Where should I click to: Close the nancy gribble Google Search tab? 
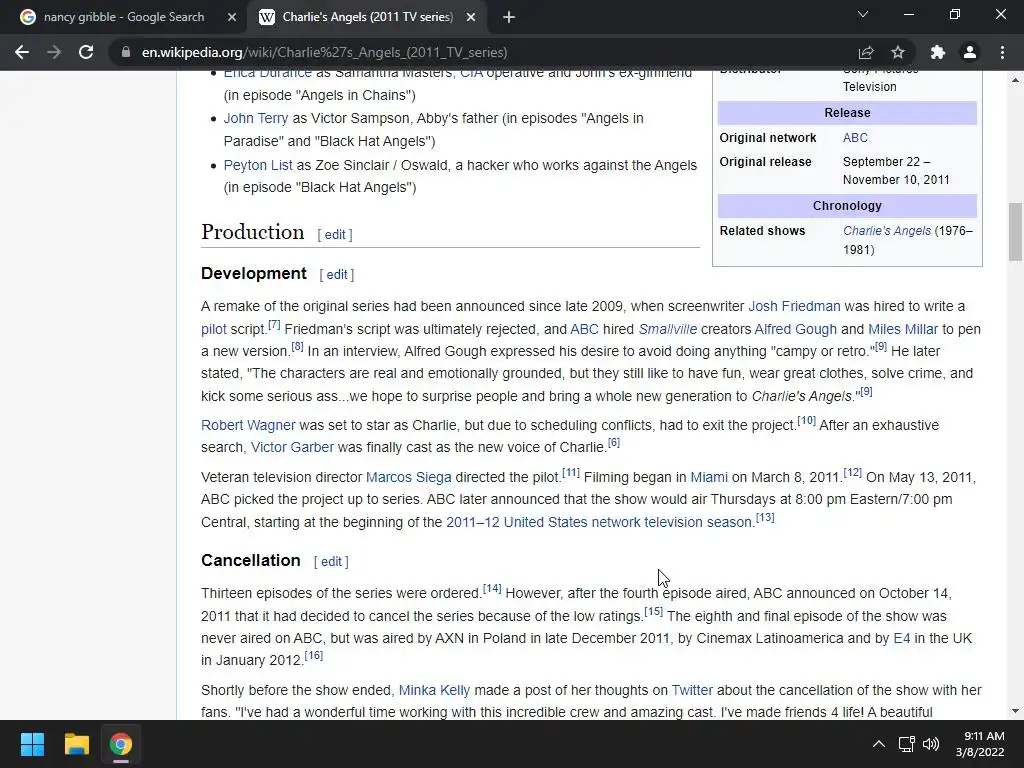tap(232, 18)
